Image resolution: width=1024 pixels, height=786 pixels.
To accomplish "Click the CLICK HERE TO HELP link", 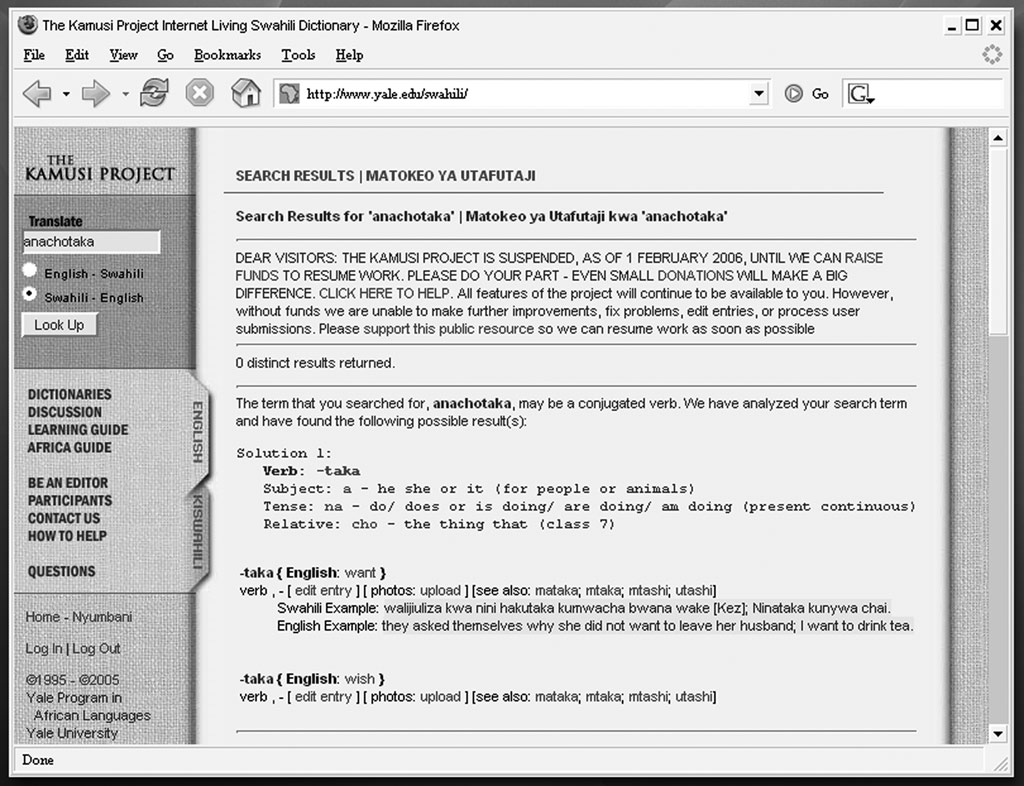I will tap(385, 293).
